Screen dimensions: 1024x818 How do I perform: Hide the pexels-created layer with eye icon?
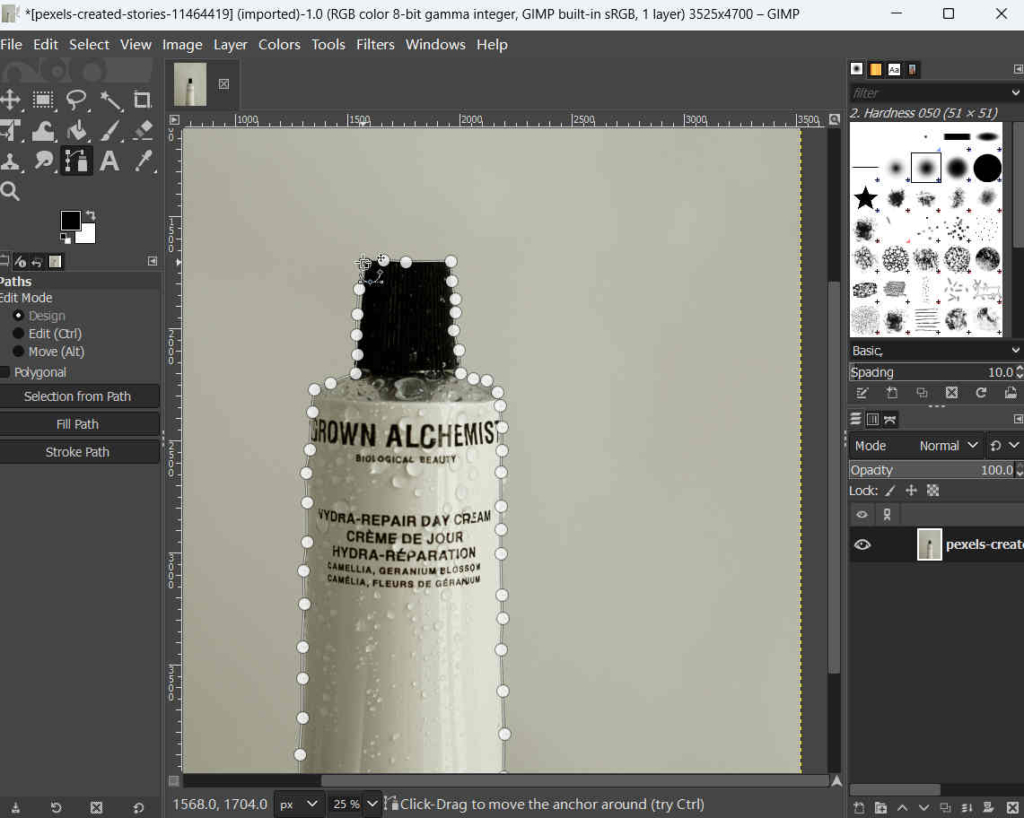point(862,544)
